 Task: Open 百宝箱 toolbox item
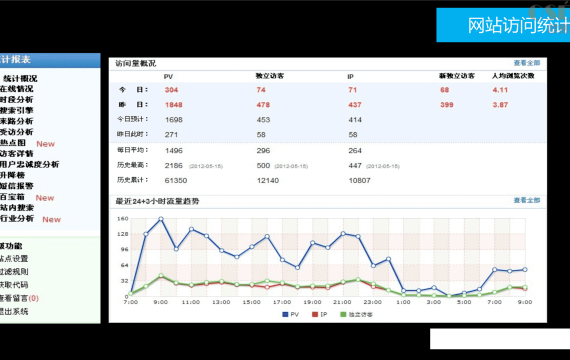pyautogui.click(x=12, y=197)
